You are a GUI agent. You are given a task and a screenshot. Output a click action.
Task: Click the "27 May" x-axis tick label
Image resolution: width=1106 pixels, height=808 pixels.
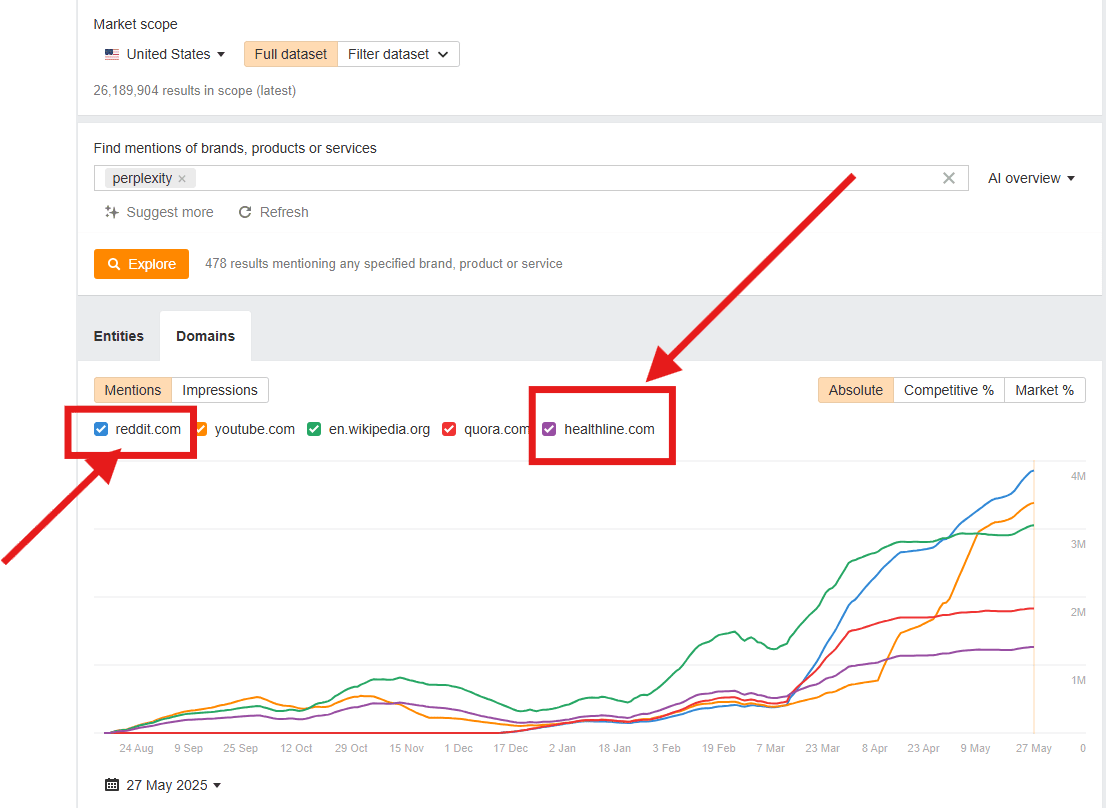(1033, 748)
